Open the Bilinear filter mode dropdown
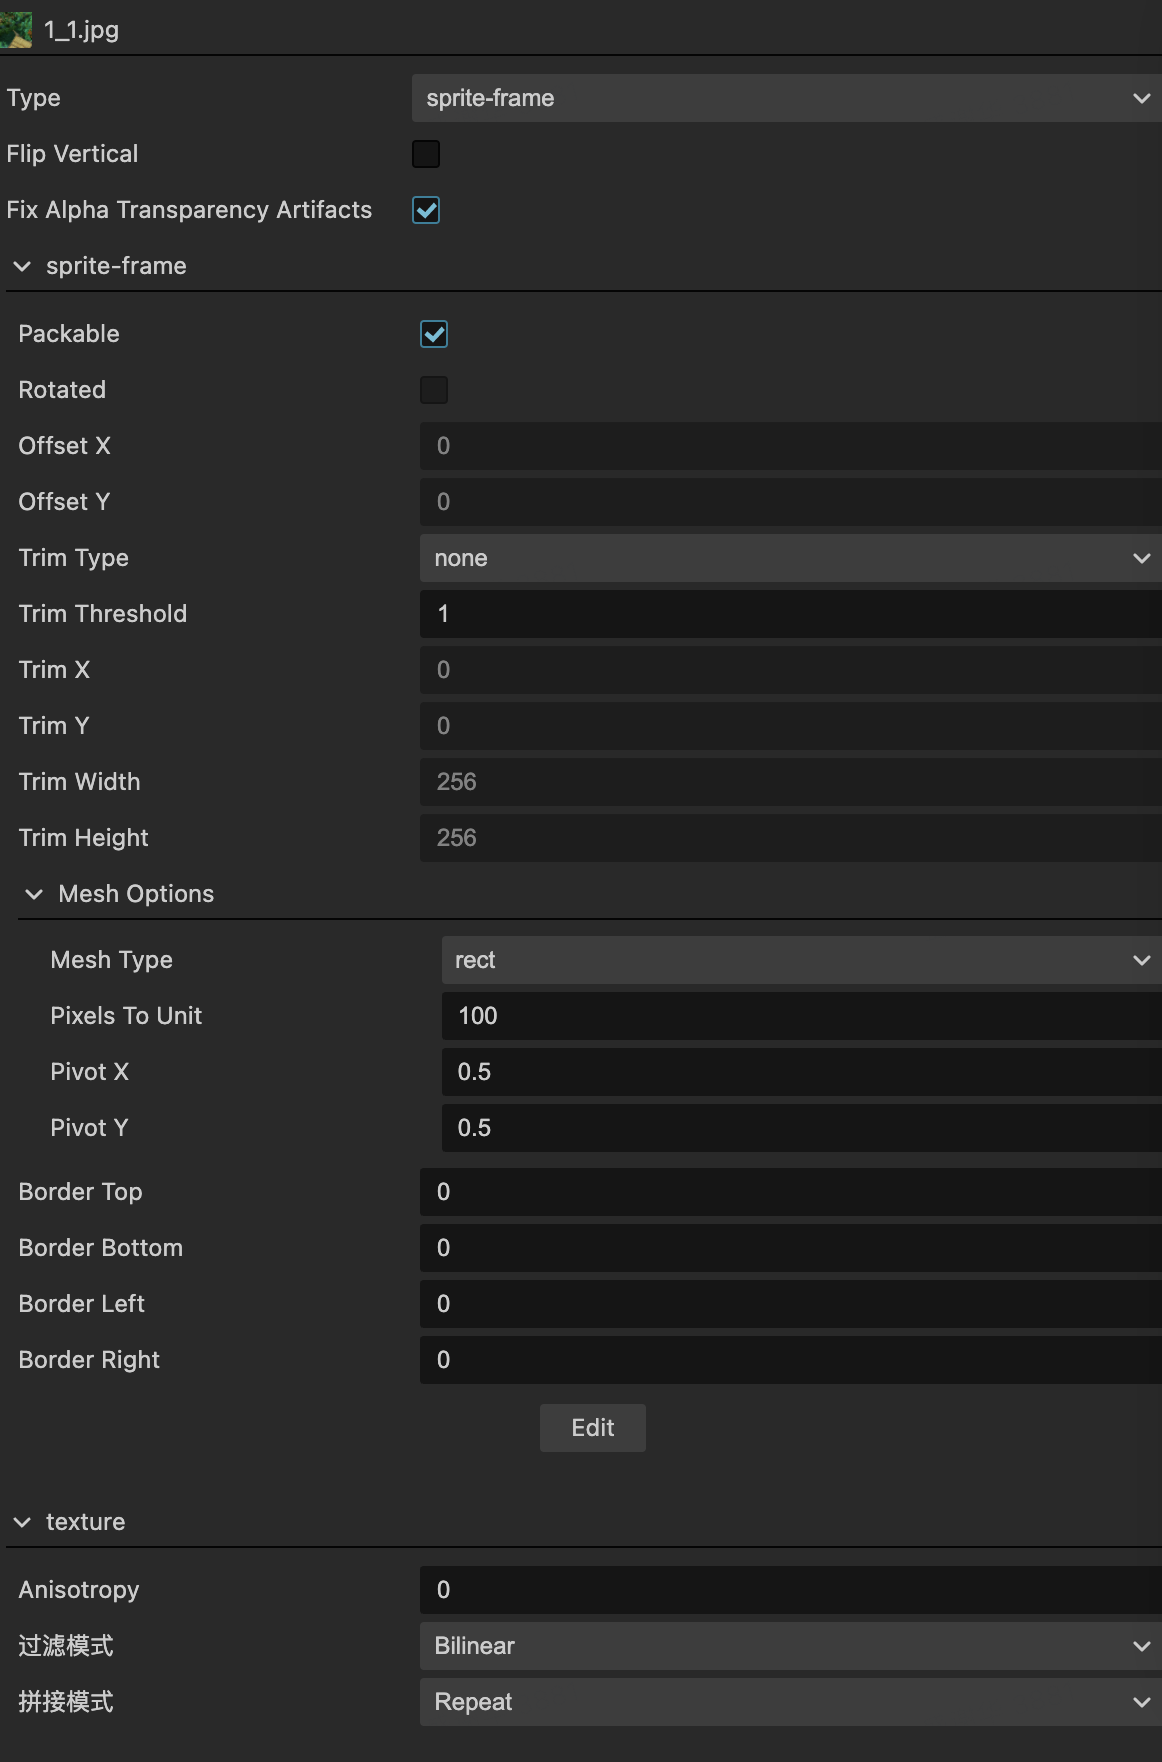This screenshot has width=1162, height=1762. [x=790, y=1646]
